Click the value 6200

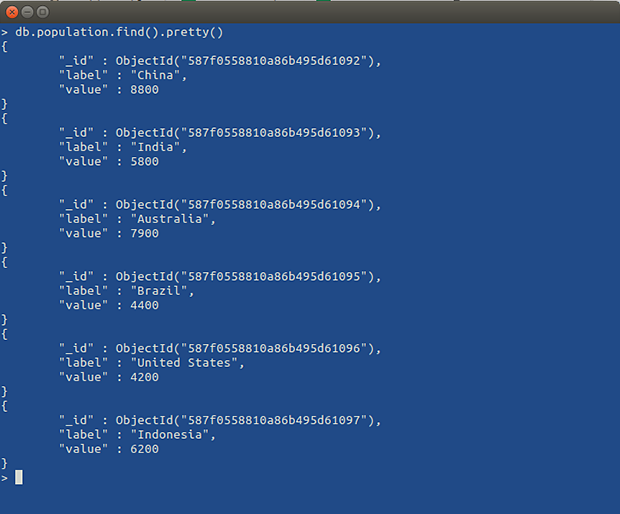click(144, 450)
